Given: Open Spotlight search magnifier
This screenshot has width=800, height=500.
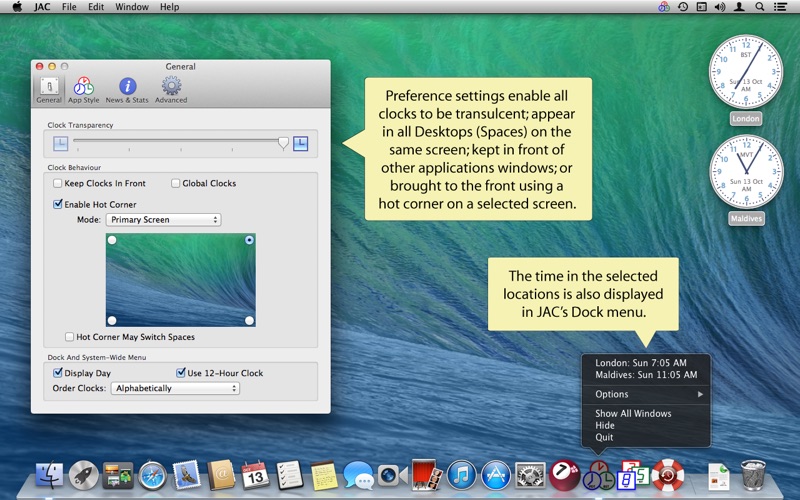Looking at the screenshot, I should pyautogui.click(x=760, y=7).
